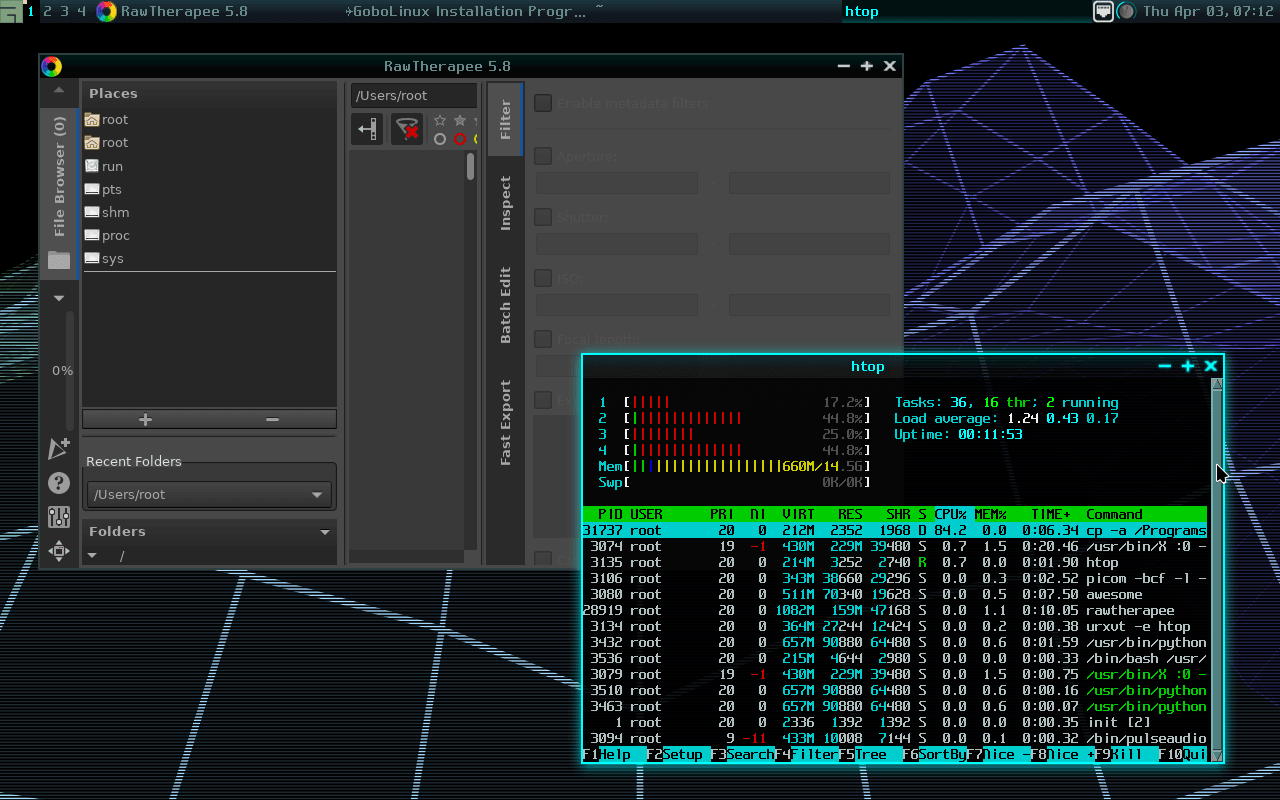Viewport: 1280px width, 800px height.
Task: Filter by one star using the filled star icon
Action: click(x=460, y=120)
